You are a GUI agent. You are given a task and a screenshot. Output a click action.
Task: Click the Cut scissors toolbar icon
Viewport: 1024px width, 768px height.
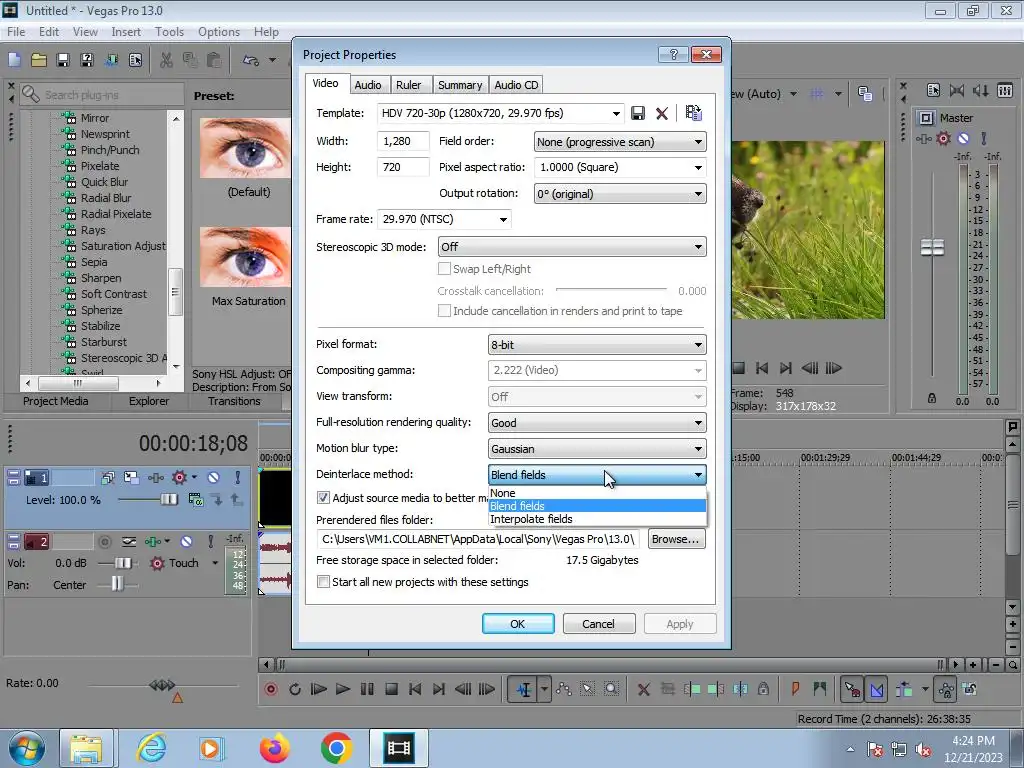pyautogui.click(x=167, y=60)
